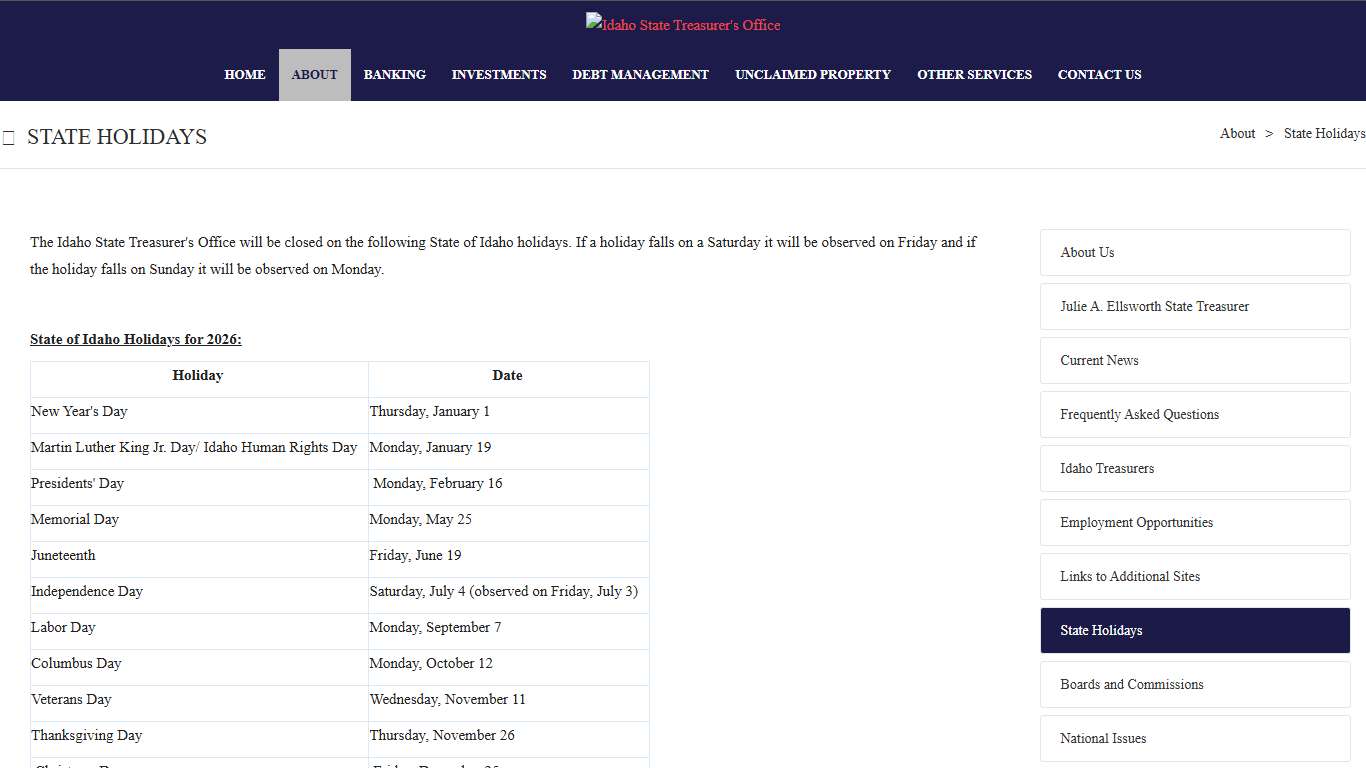Open DEBT MANAGEMENT page
1366x768 pixels.
coord(640,74)
